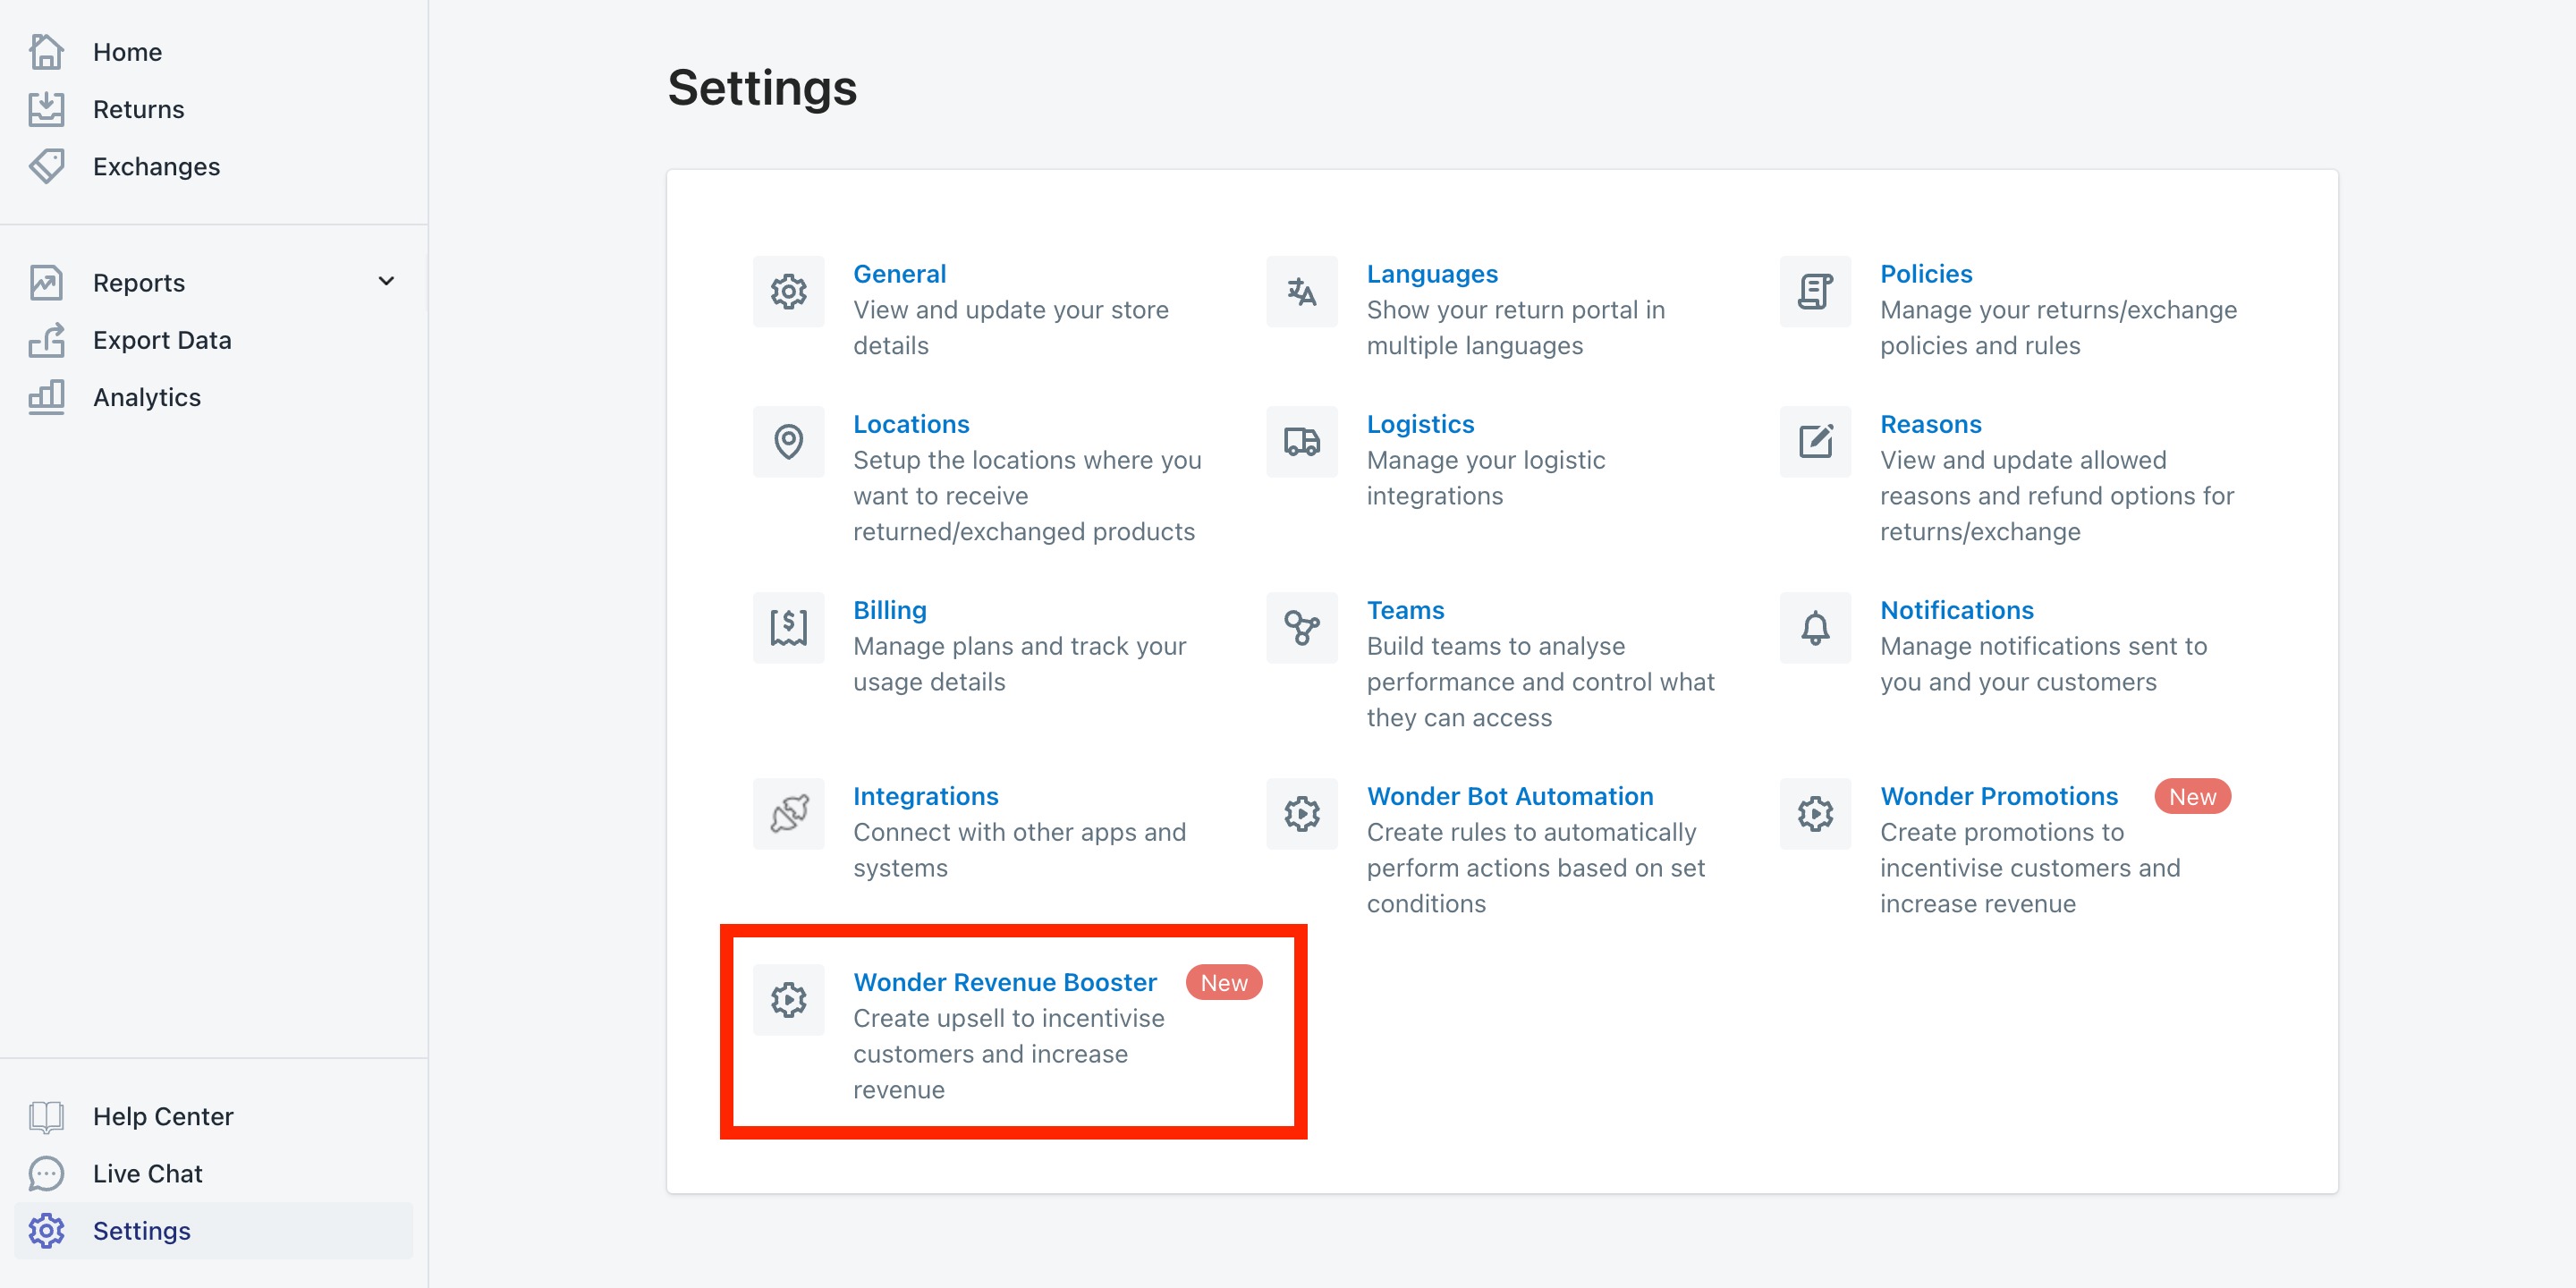Expand the Reports menu chevron

pyautogui.click(x=386, y=282)
